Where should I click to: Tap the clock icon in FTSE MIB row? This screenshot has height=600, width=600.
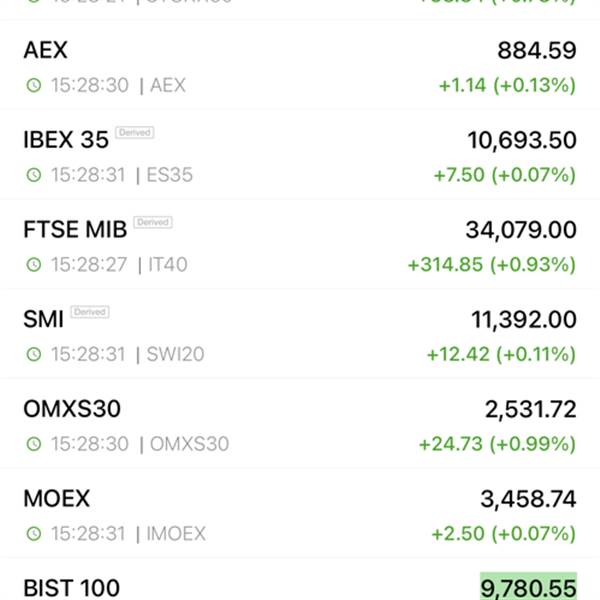(x=34, y=264)
